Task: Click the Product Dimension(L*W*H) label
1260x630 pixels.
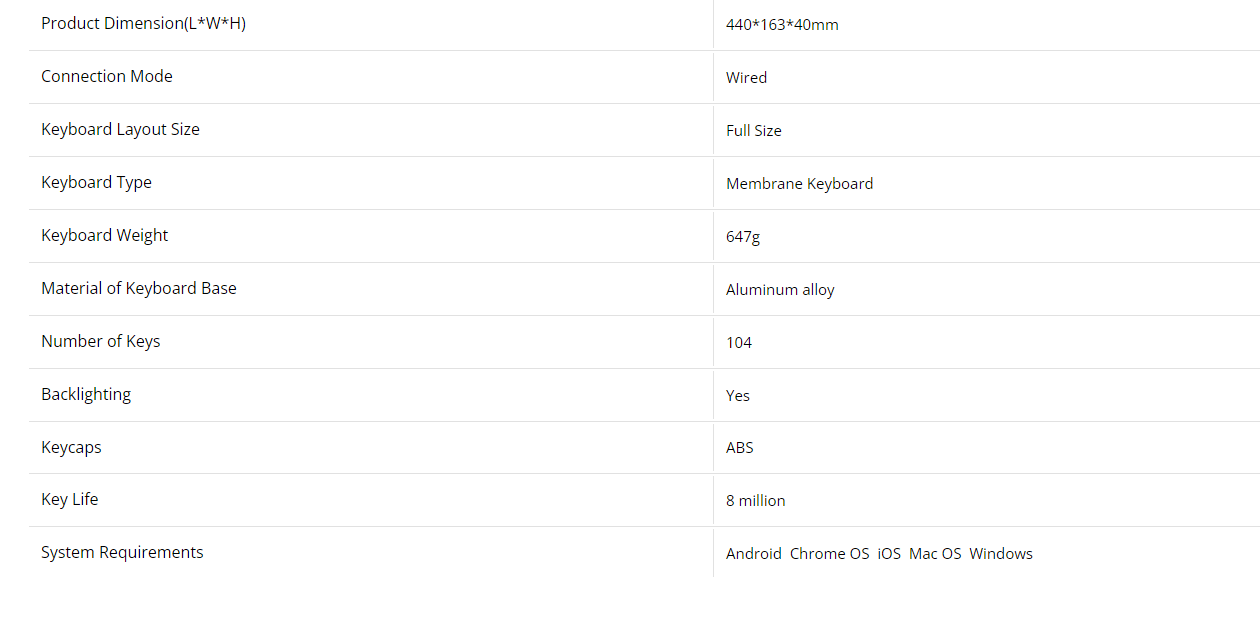Action: tap(143, 23)
